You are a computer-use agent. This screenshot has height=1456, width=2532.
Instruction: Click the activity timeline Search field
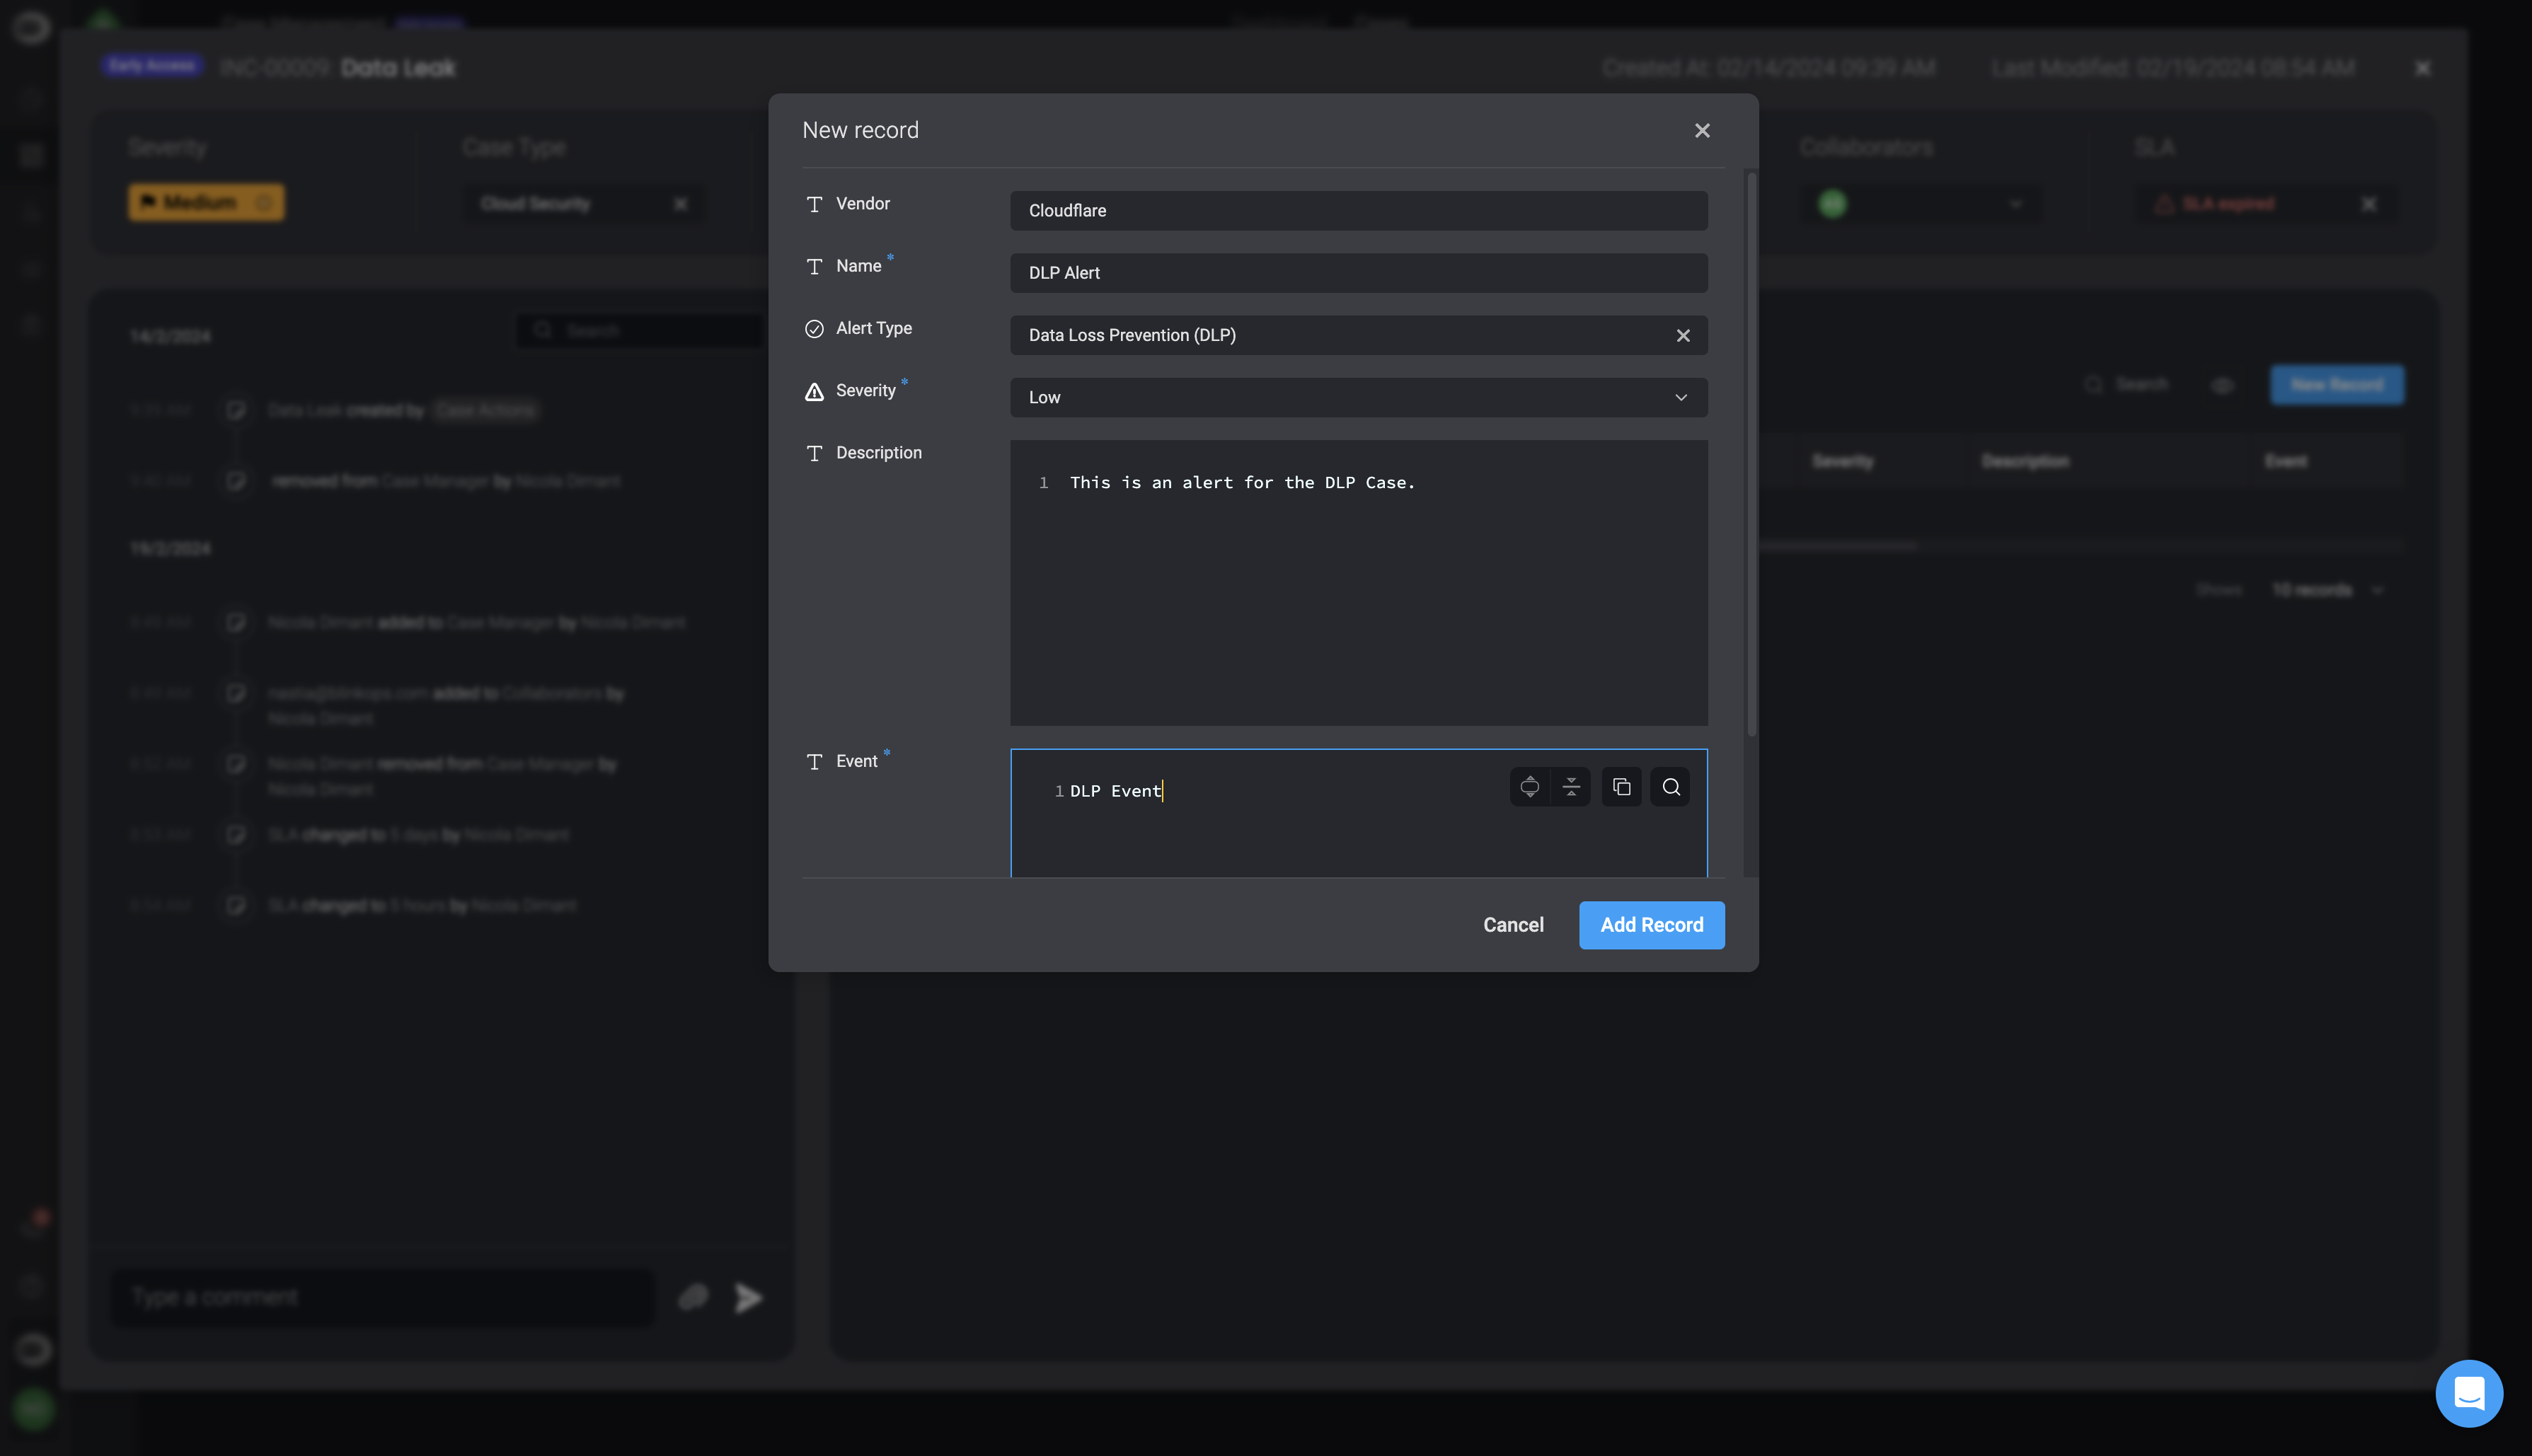(x=640, y=331)
